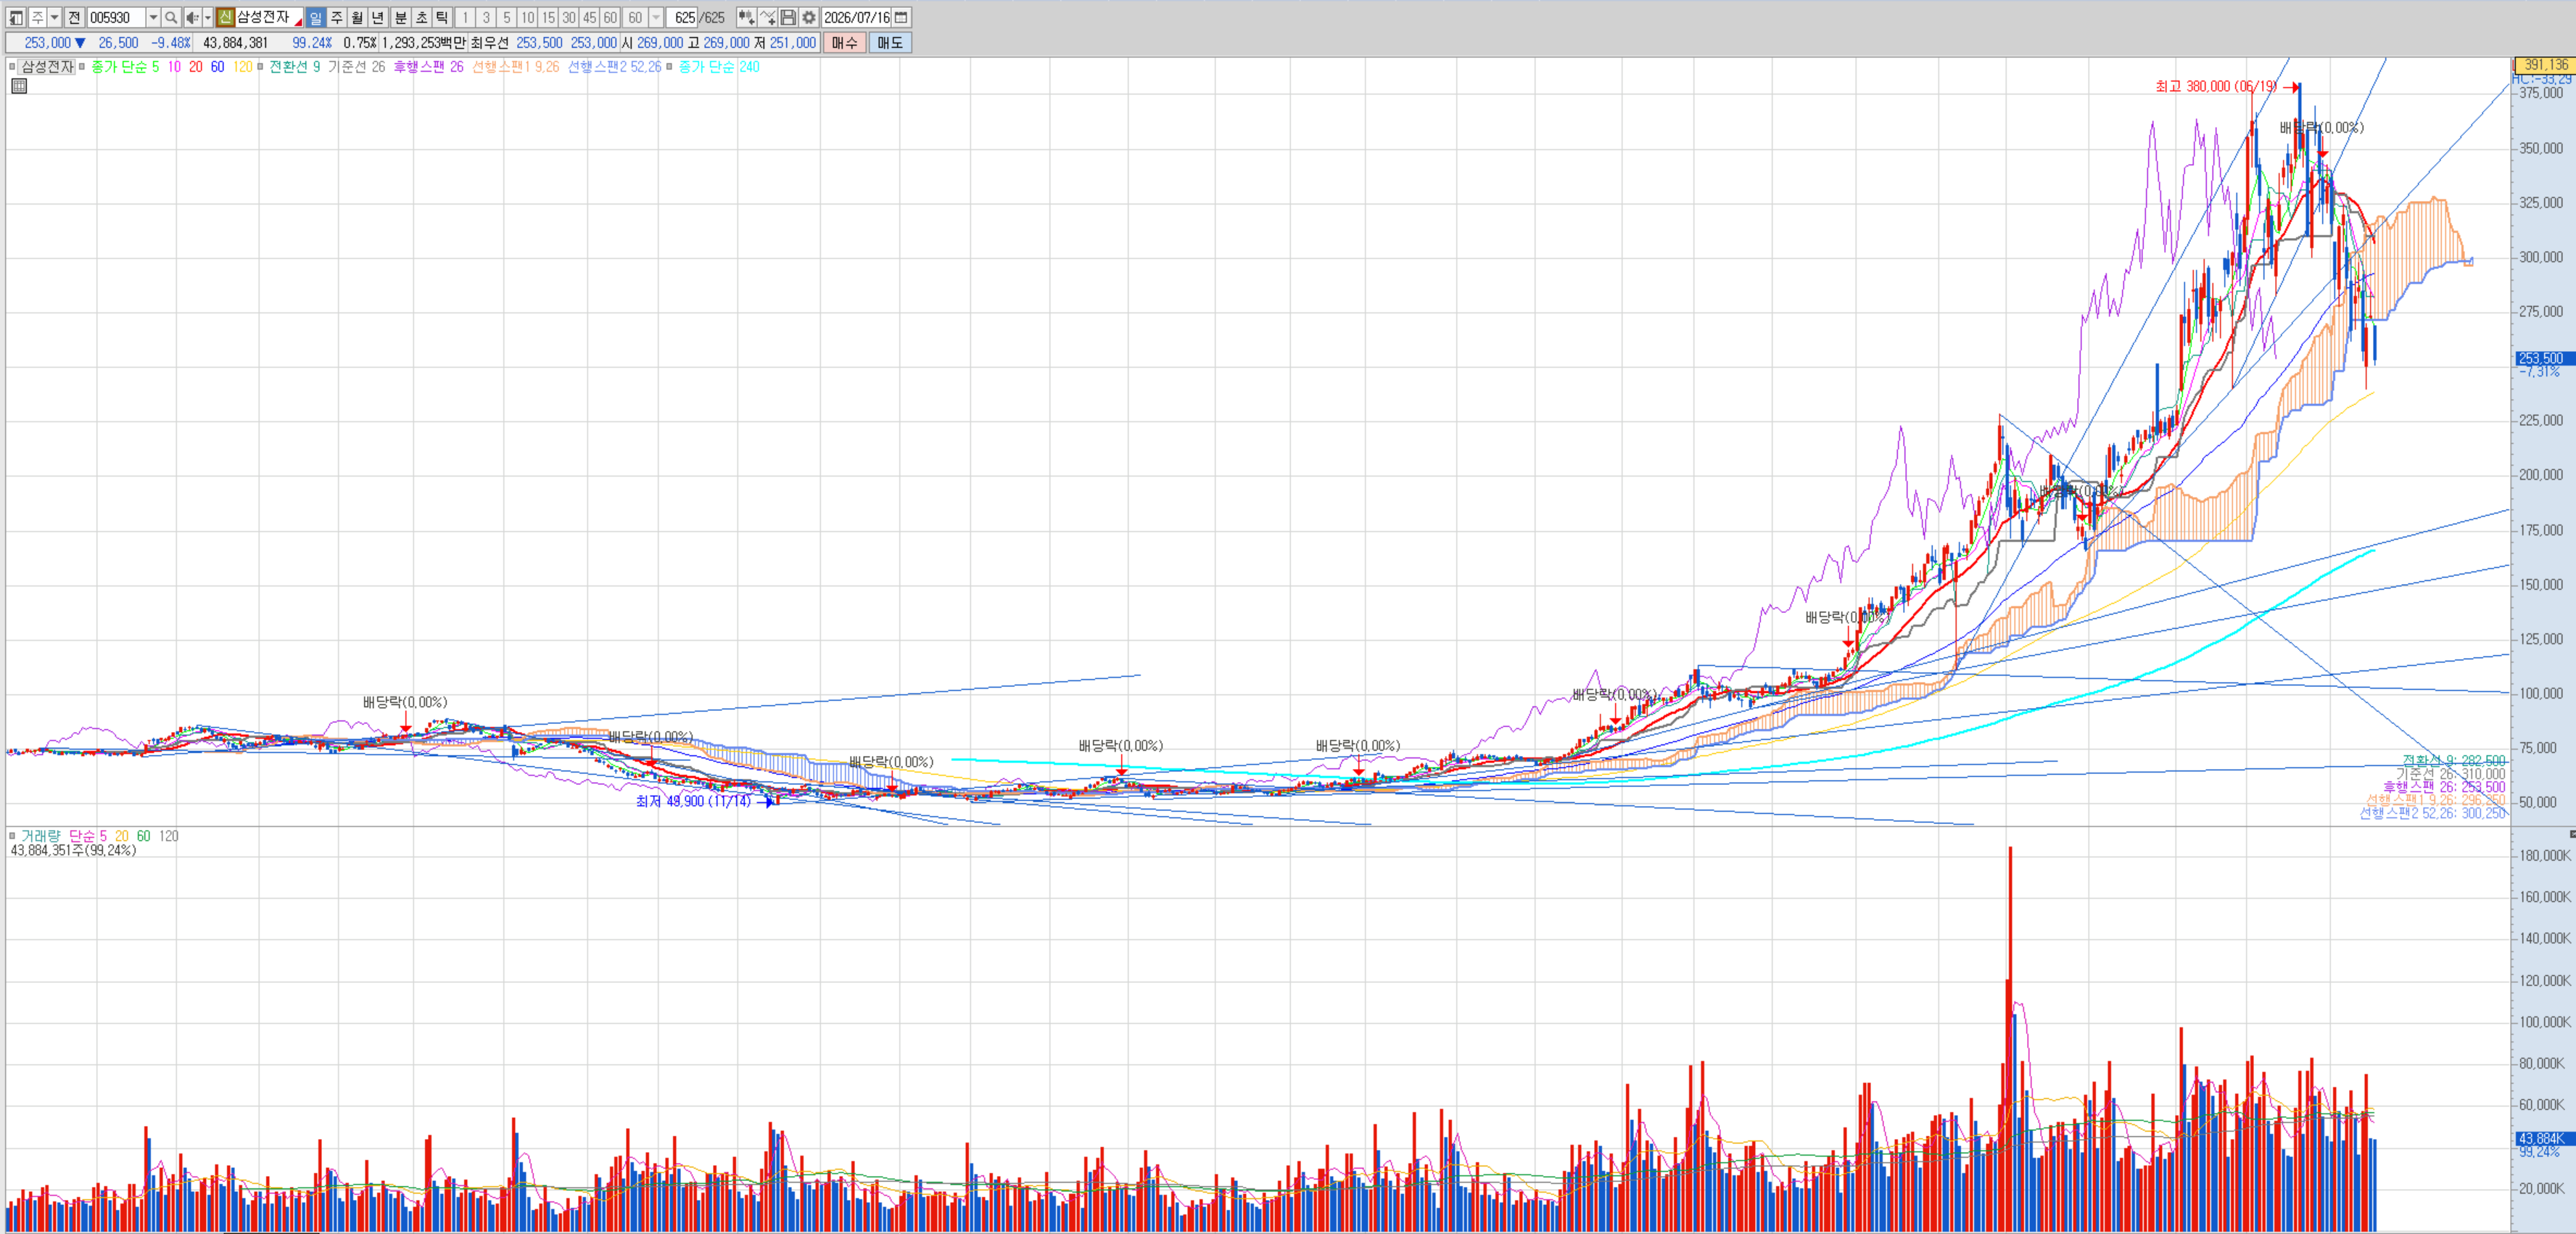The height and width of the screenshot is (1234, 2576).
Task: Expand the speaker options dropdown arrow
Action: pyautogui.click(x=207, y=18)
